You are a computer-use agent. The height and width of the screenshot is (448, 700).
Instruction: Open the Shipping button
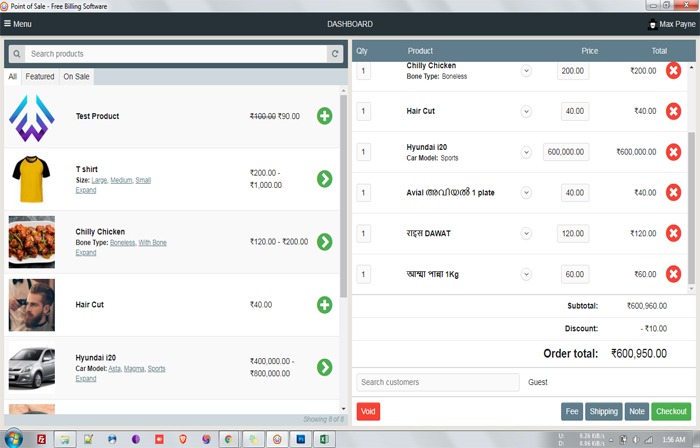tap(603, 411)
